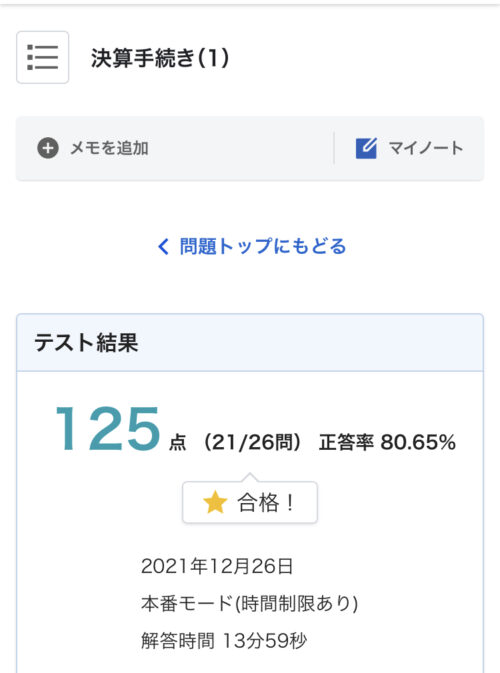Click the speech pointer above 合格 badge

(250, 477)
